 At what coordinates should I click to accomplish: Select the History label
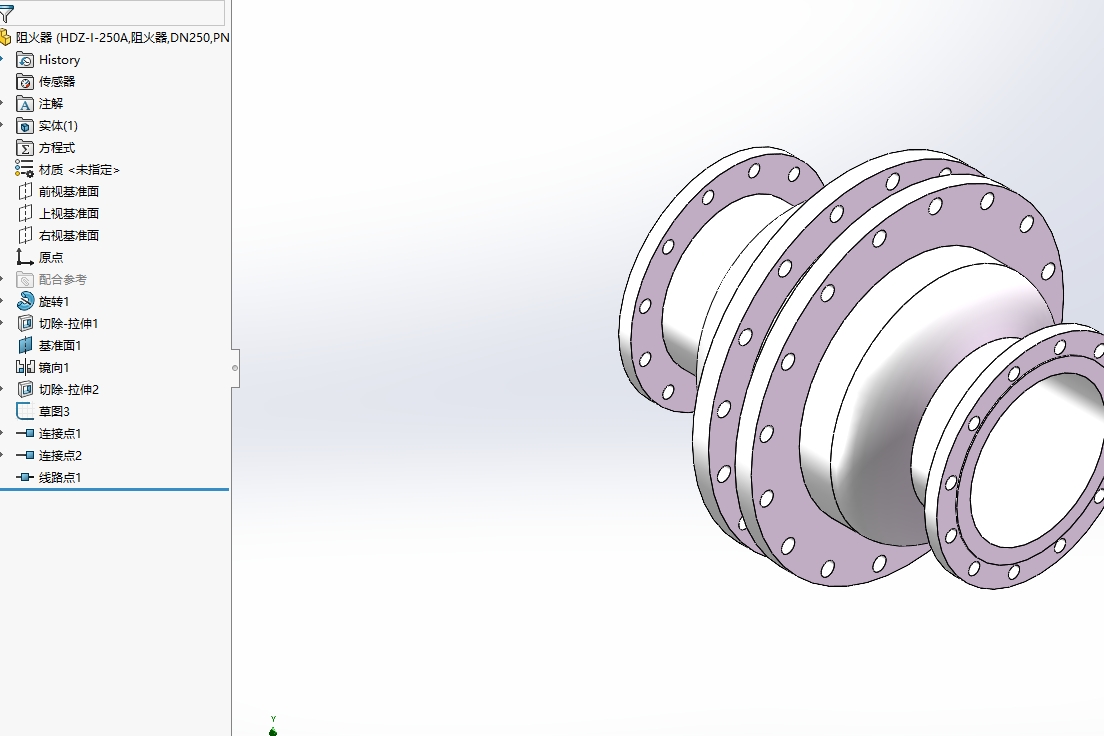59,60
